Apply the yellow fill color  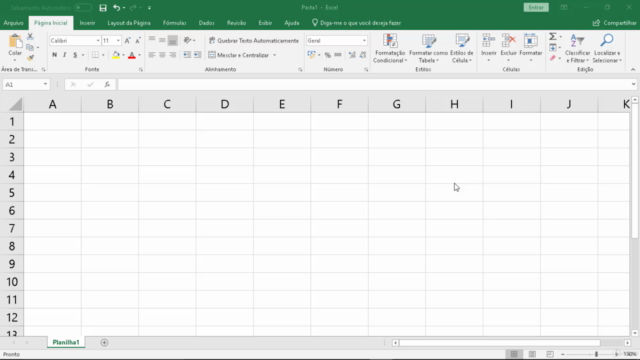click(x=116, y=55)
